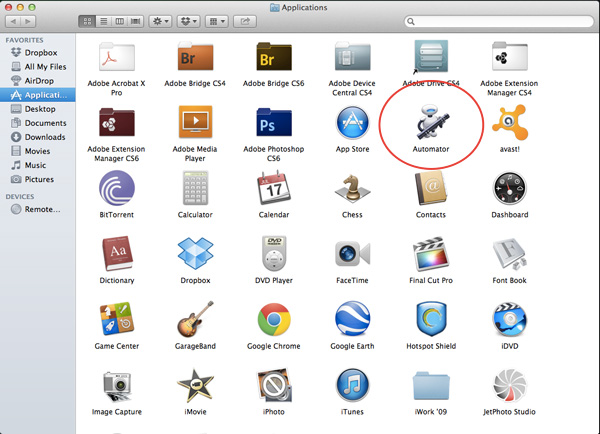Select the FaceTime app icon
This screenshot has height=434, width=600.
coord(352,254)
